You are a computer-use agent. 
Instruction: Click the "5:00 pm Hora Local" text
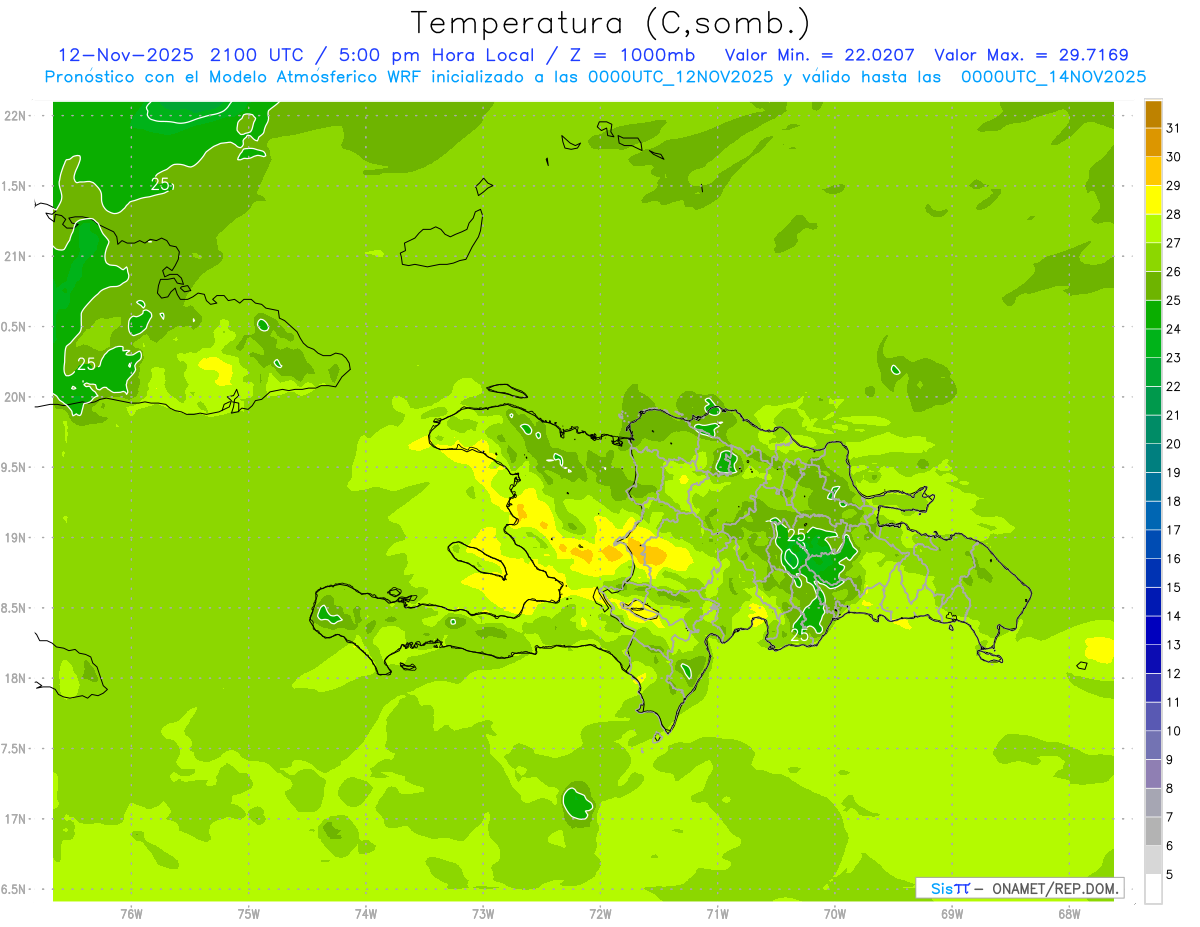pos(438,55)
